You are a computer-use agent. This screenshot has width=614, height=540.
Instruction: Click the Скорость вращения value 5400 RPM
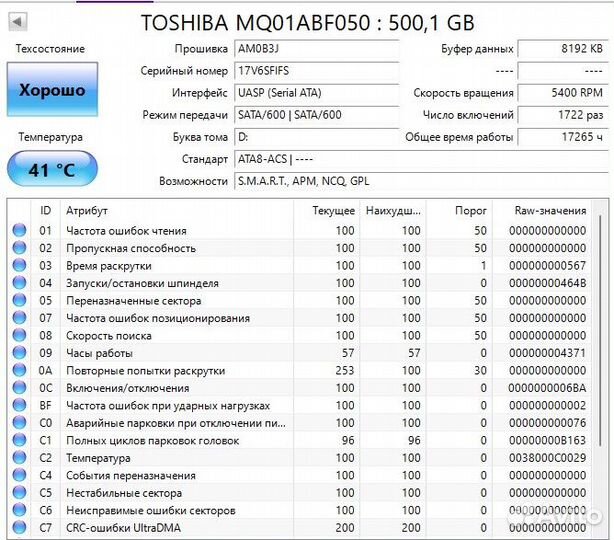click(563, 93)
